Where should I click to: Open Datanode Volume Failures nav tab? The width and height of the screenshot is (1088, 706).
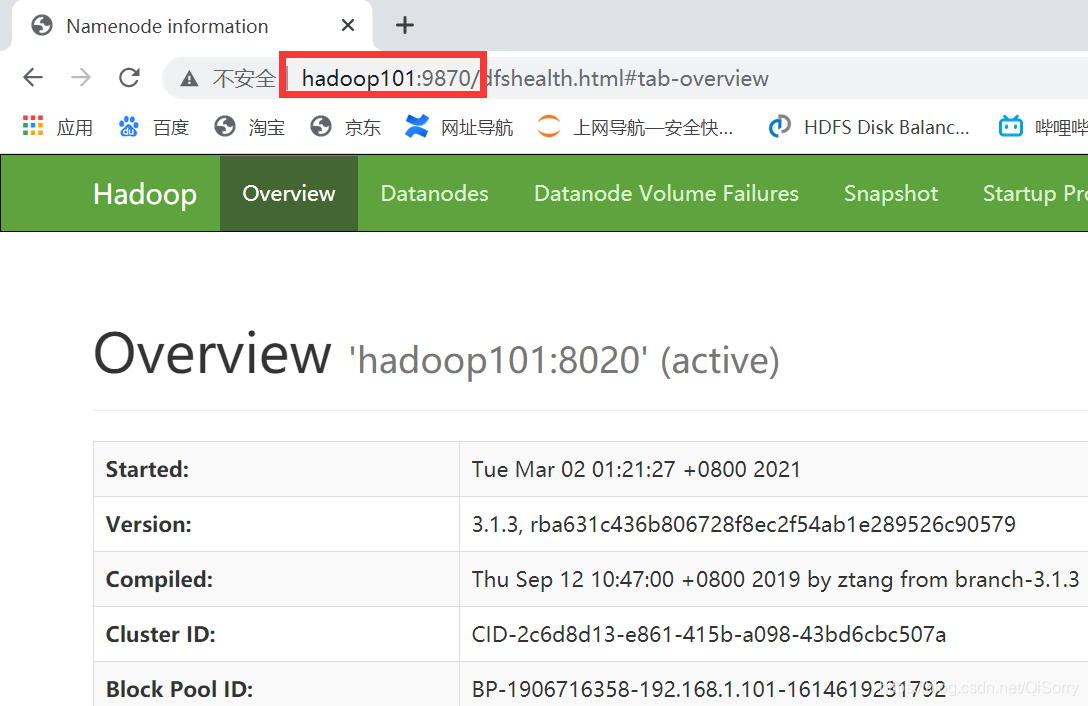click(x=666, y=193)
